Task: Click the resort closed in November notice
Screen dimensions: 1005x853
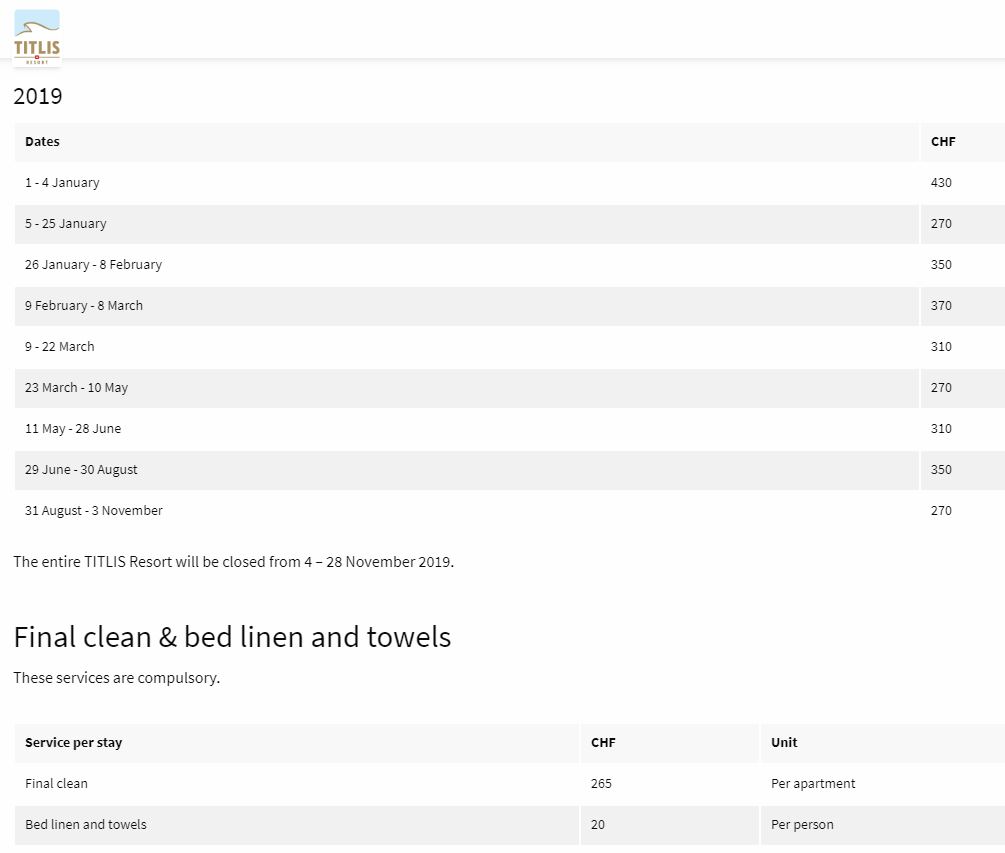Action: point(233,562)
